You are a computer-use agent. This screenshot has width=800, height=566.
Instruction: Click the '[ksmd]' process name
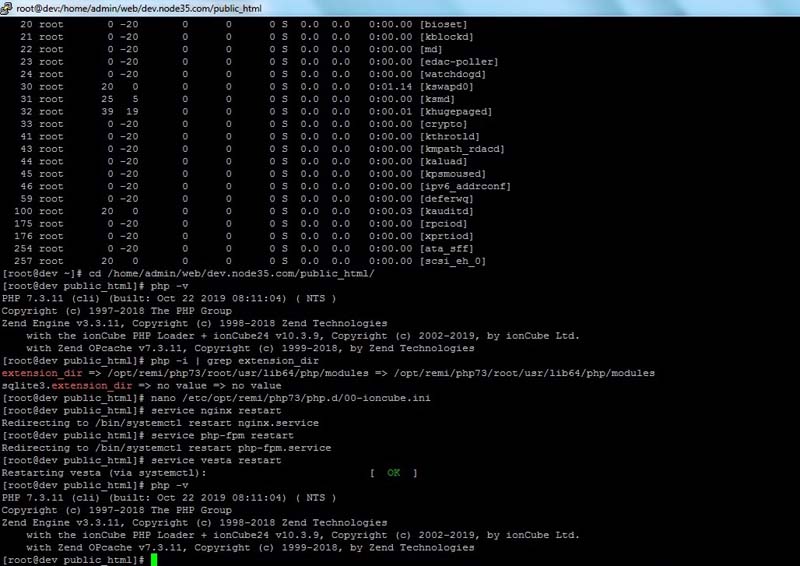coord(437,99)
